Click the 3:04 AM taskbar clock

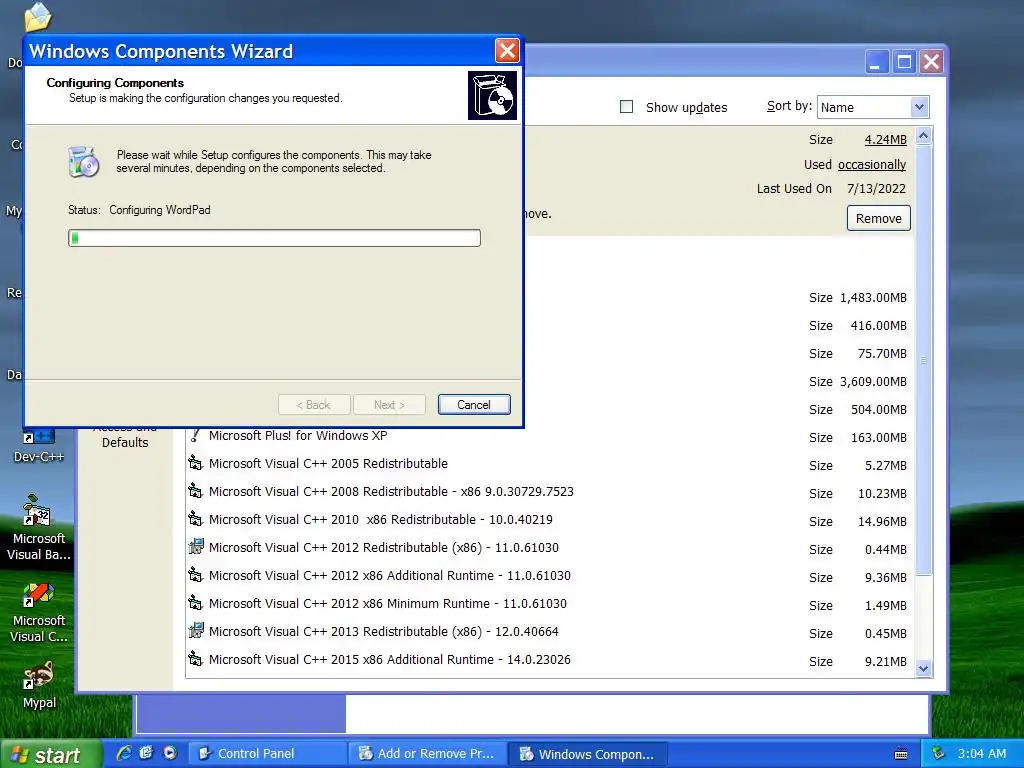982,754
